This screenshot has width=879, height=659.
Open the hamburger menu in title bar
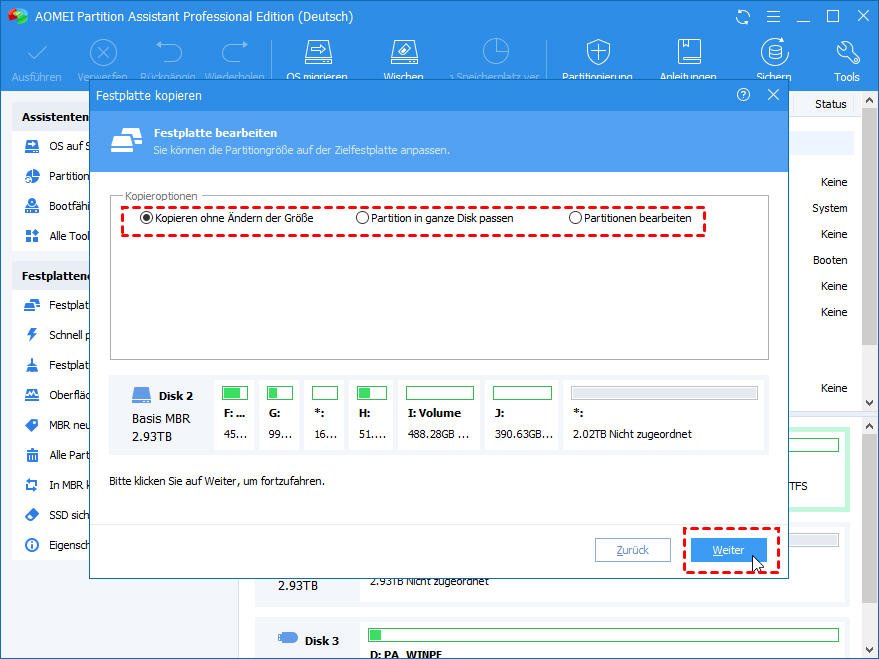point(774,17)
